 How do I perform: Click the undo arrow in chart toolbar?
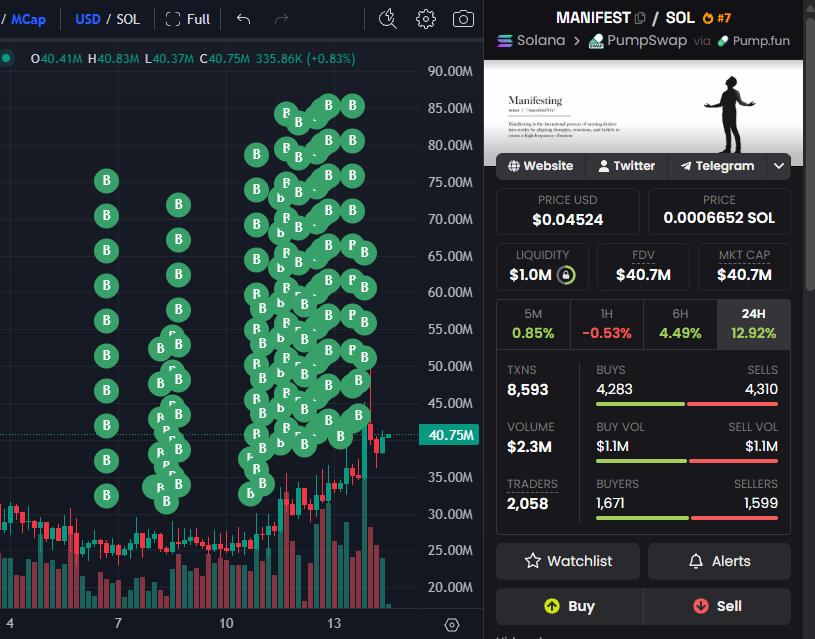coord(243,19)
